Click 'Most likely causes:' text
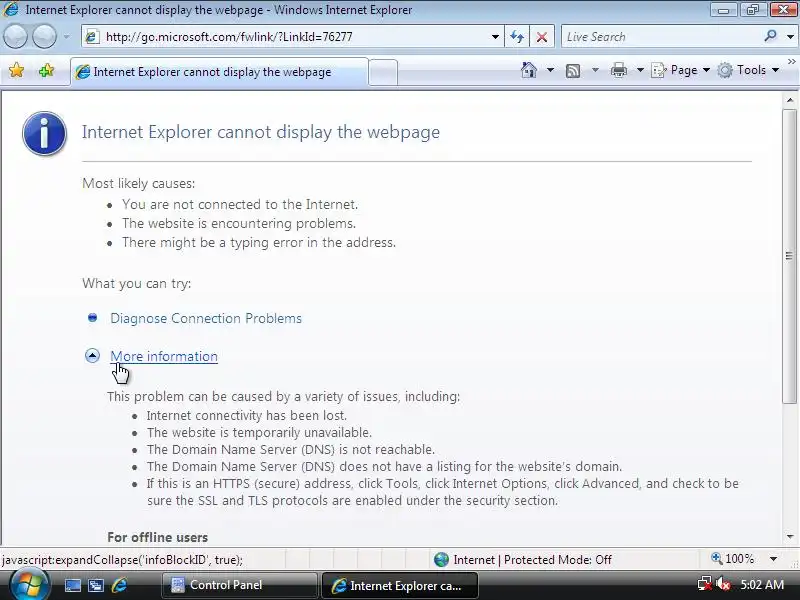 click(x=138, y=183)
